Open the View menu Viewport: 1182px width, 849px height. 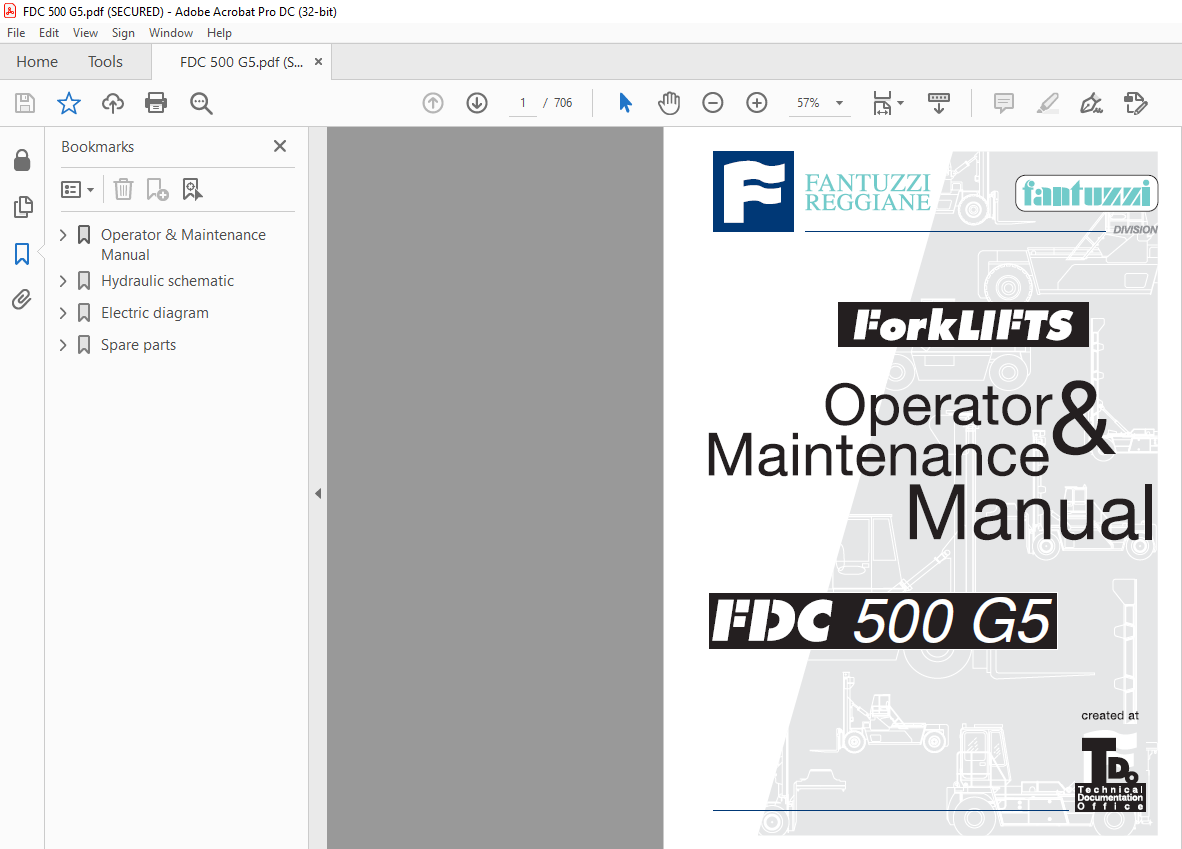pos(85,32)
